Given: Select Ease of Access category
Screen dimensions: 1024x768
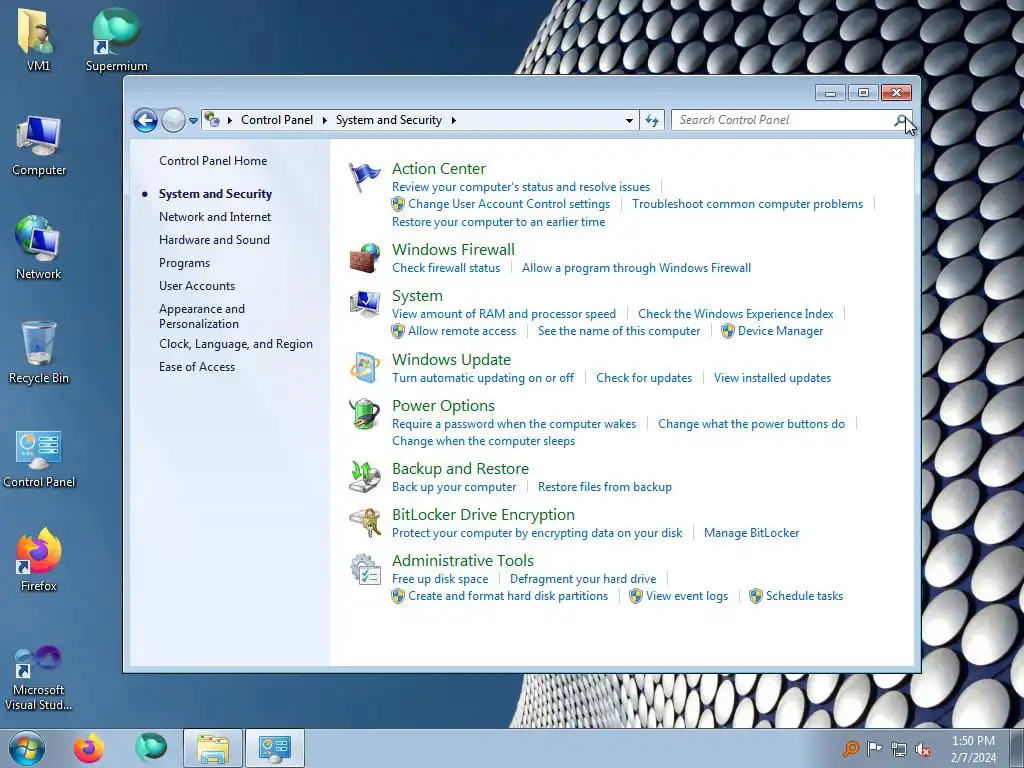Looking at the screenshot, I should pos(197,366).
